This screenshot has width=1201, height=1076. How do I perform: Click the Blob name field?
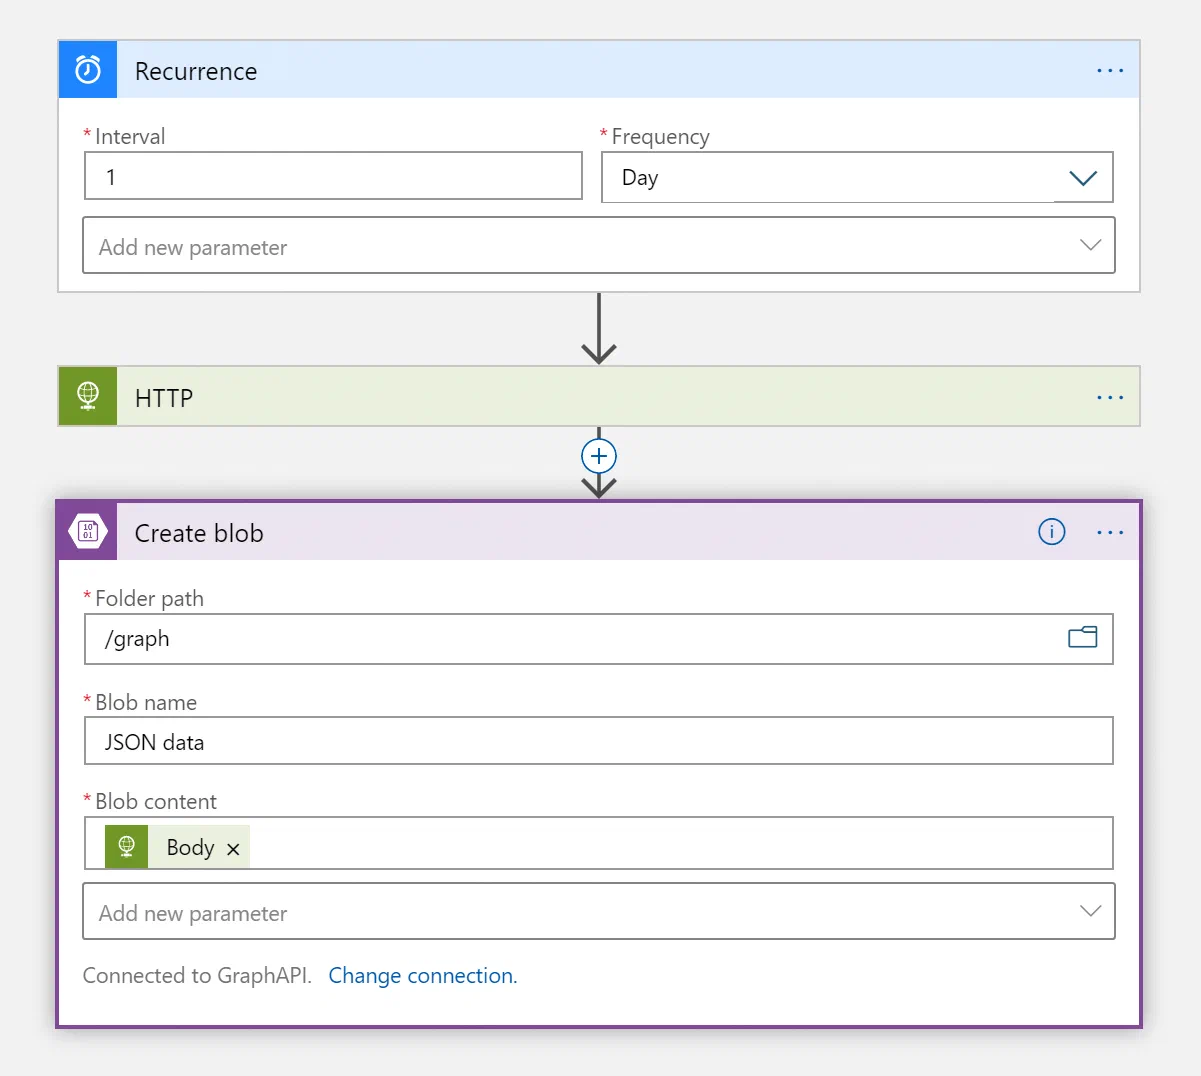click(598, 741)
